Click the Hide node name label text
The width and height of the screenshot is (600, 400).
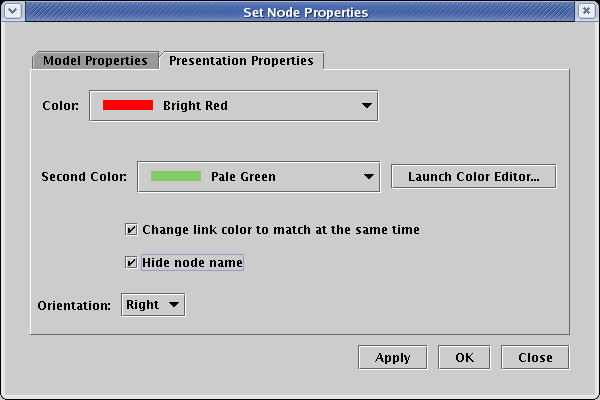(192, 263)
